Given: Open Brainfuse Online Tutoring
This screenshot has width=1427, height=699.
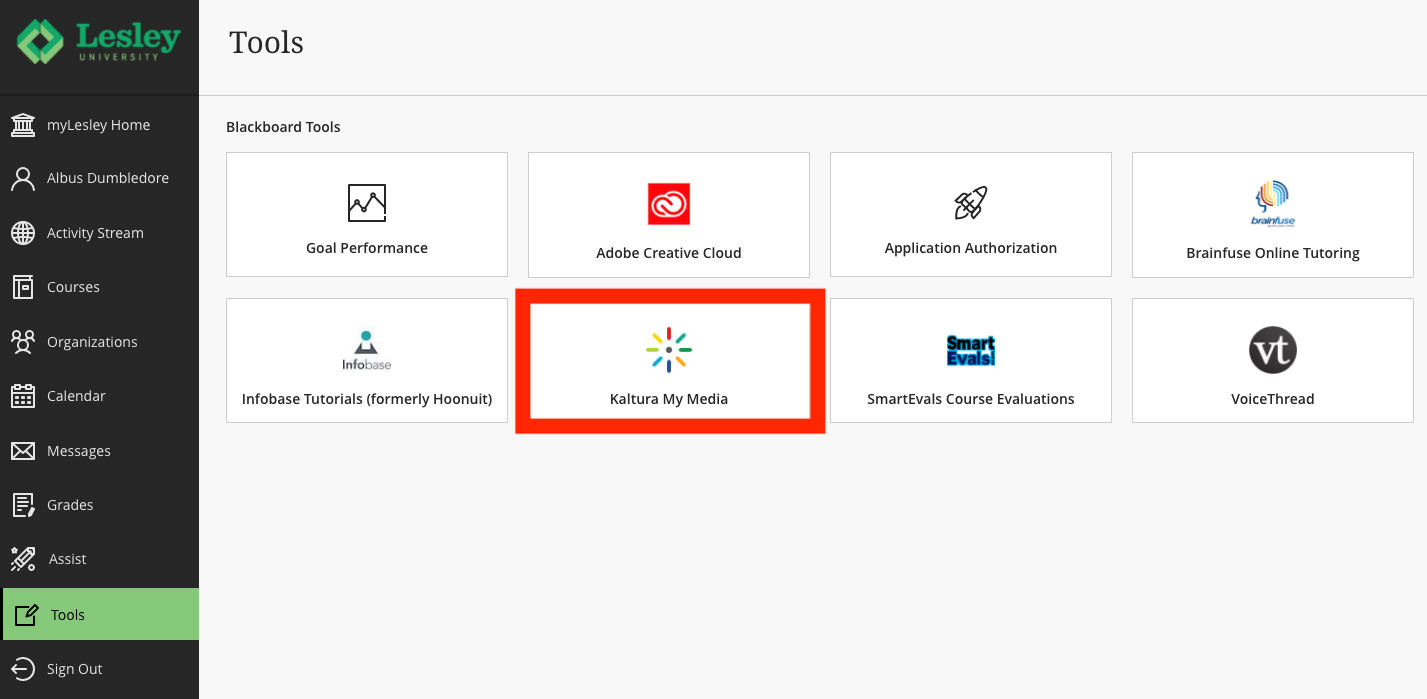Looking at the screenshot, I should [1273, 215].
